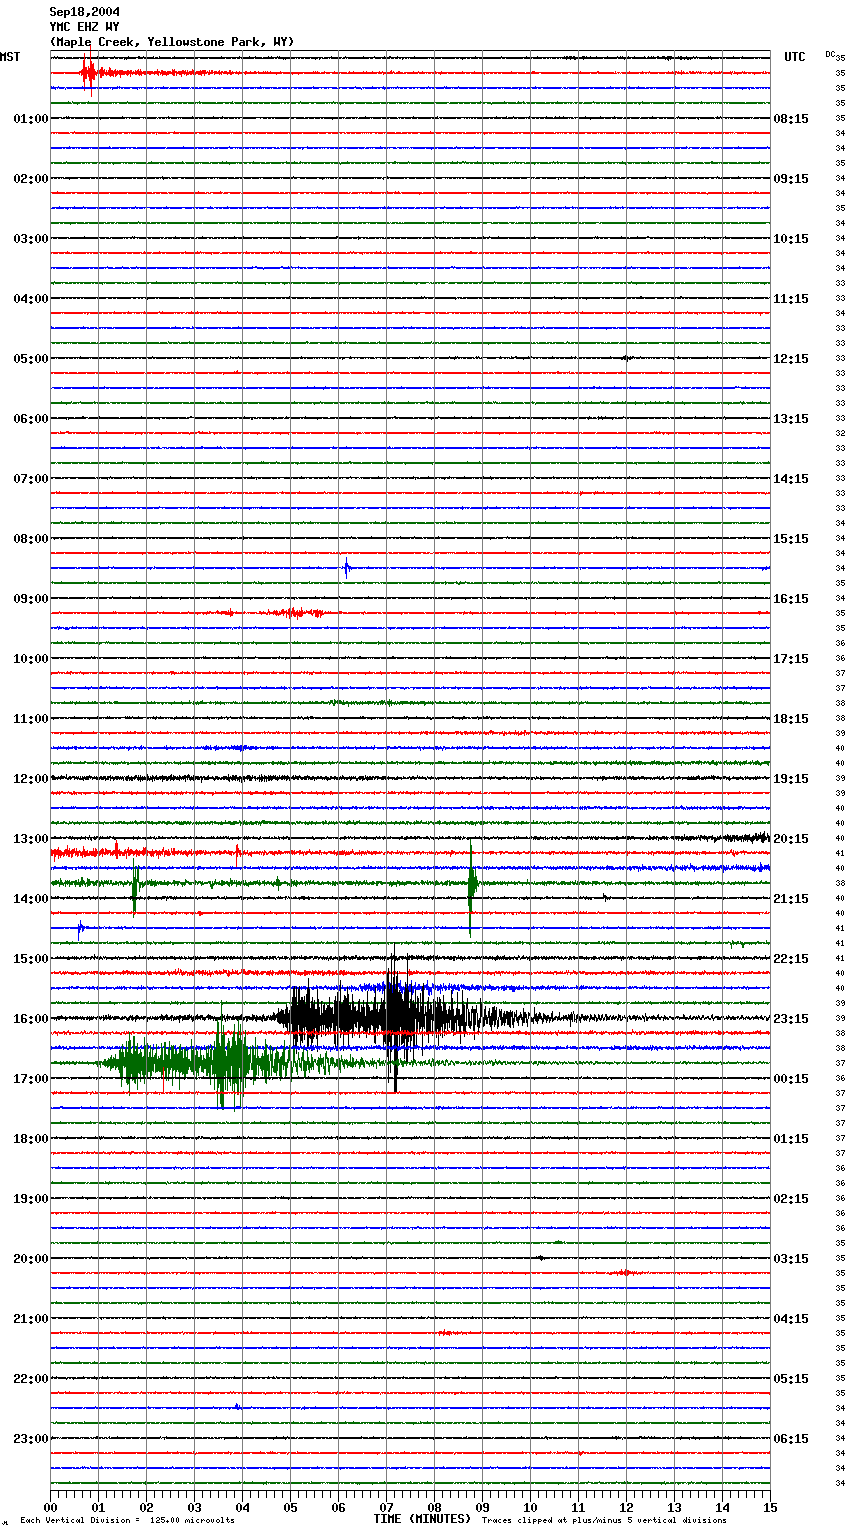The width and height of the screenshot is (850, 1534).
Task: Click the 06:15 UTC time label
Action: [x=791, y=1439]
